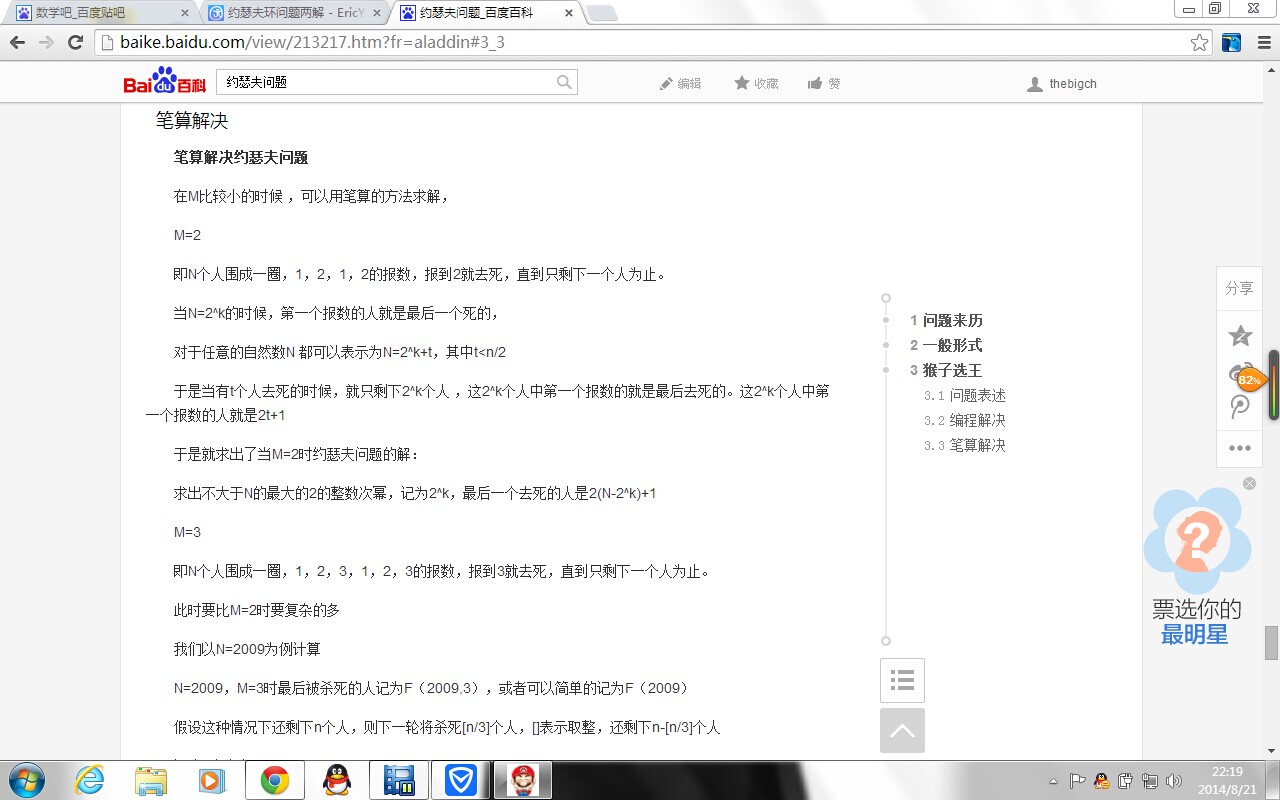The image size is (1280, 800).
Task: Jump to section 3 猴子选王
Action: pyautogui.click(x=946, y=371)
